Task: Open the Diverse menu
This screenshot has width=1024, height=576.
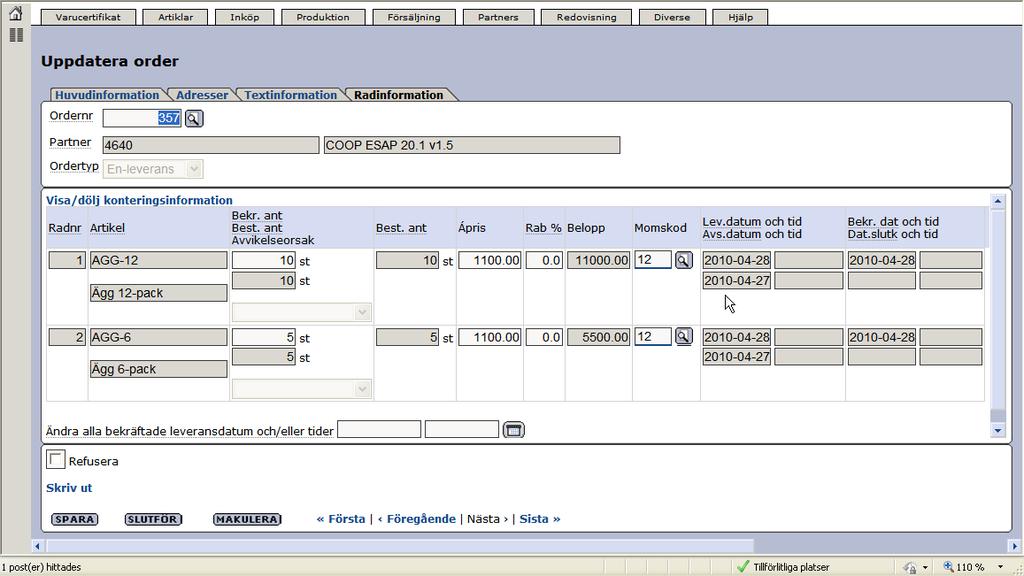Action: [x=672, y=17]
